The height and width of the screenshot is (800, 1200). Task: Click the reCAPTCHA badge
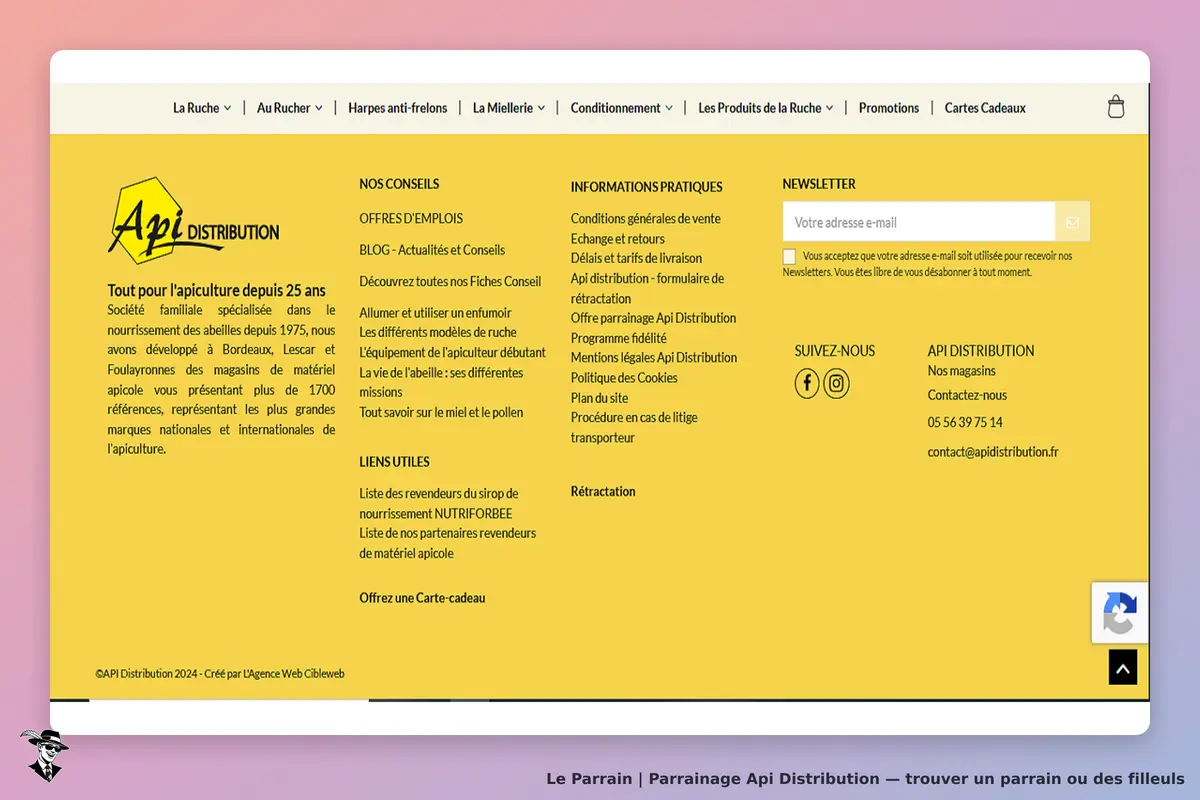point(1120,612)
